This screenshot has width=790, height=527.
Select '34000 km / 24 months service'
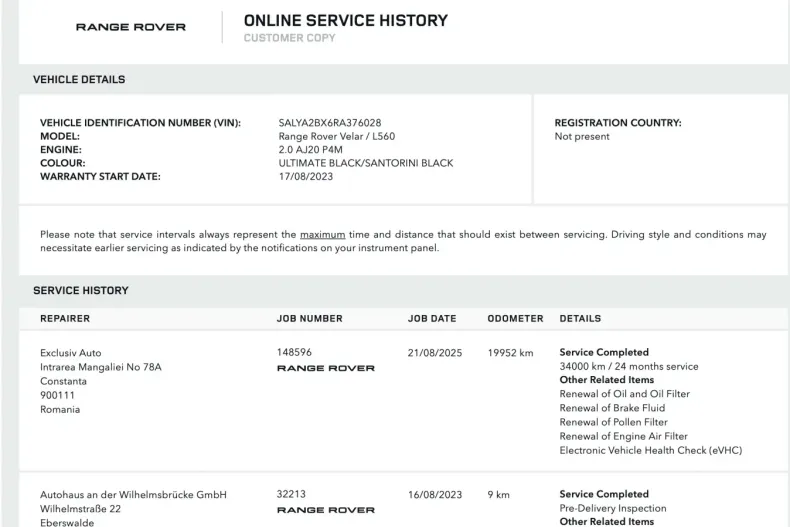[629, 366]
